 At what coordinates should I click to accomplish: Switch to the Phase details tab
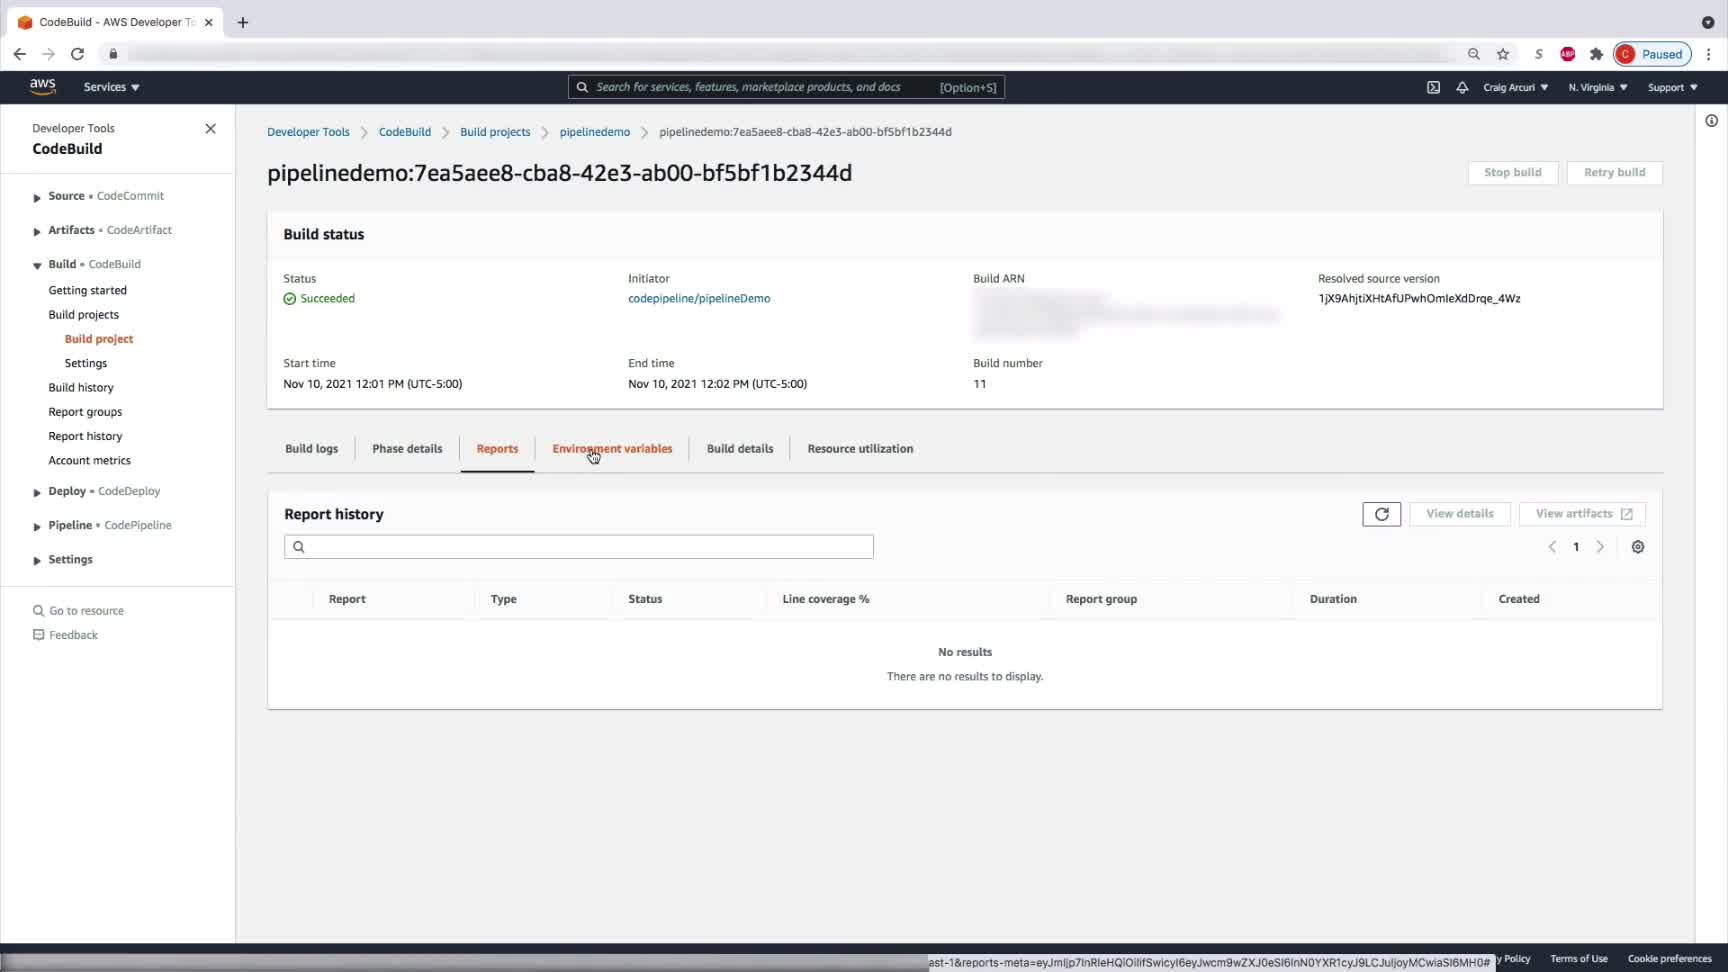pos(407,449)
